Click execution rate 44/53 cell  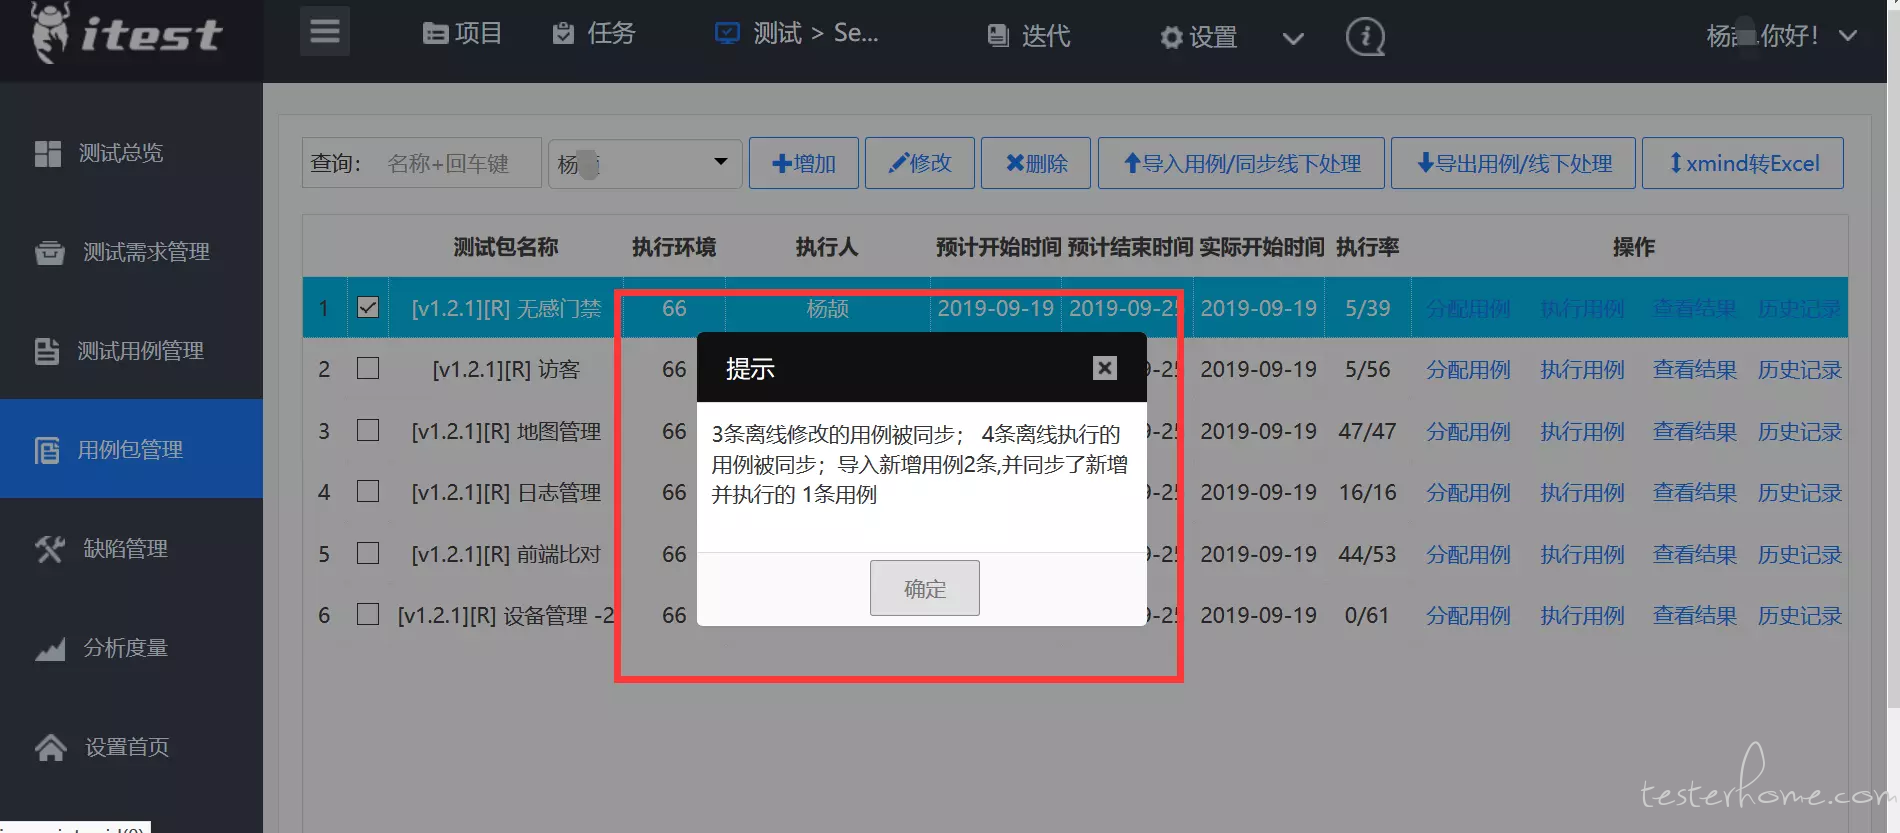pos(1367,555)
